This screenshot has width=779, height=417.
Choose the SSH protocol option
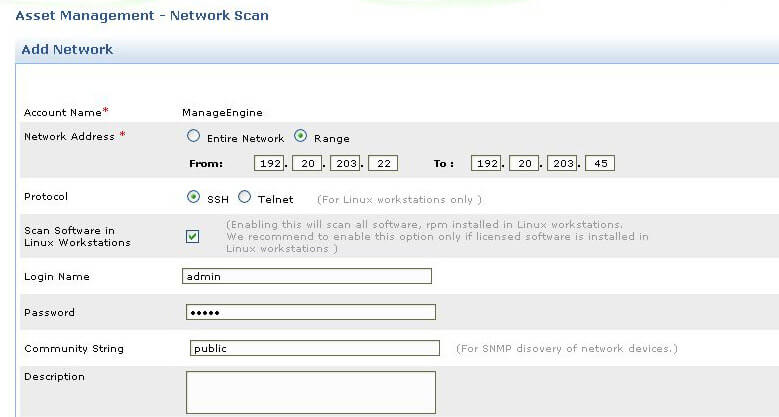(x=193, y=198)
